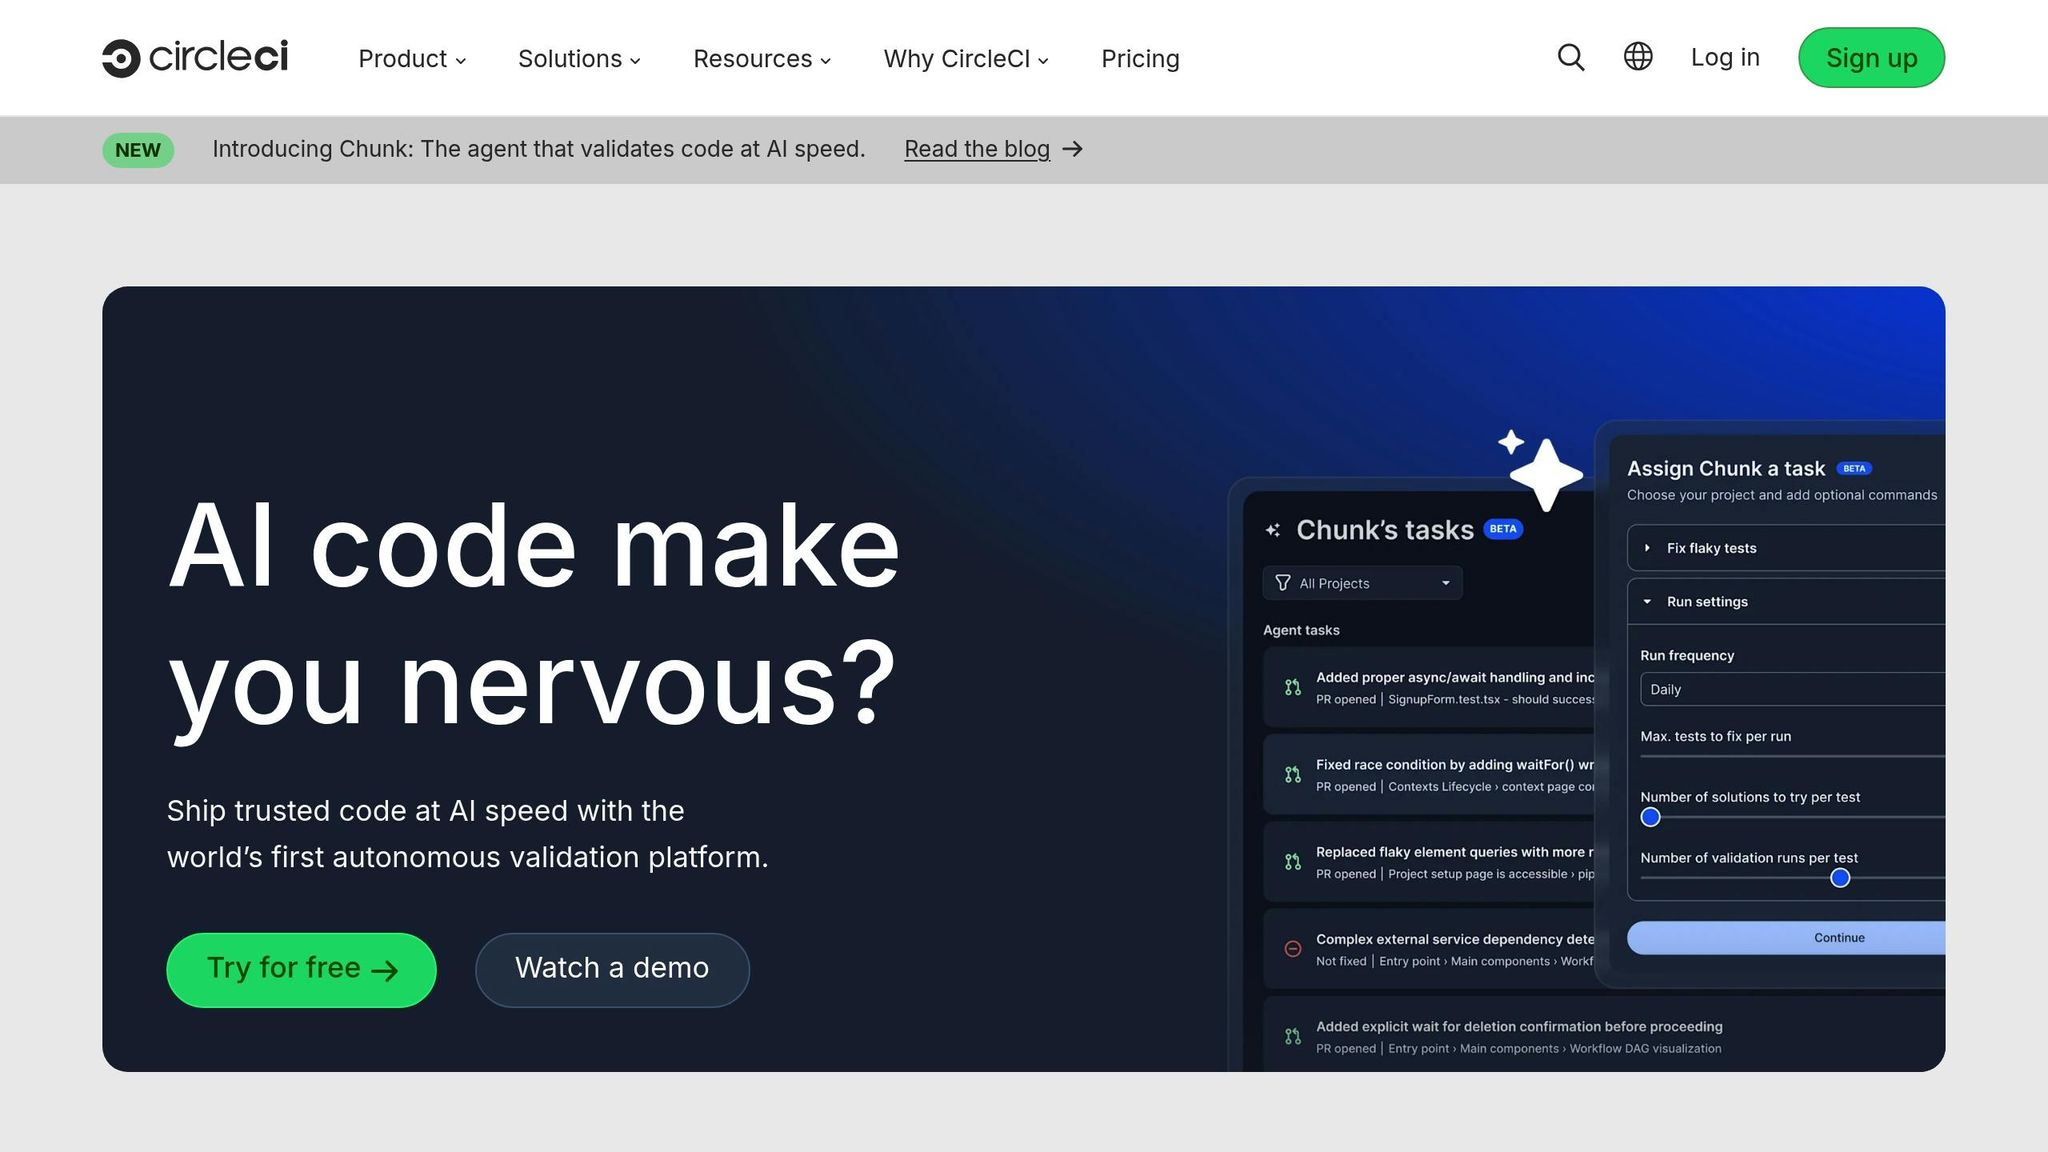This screenshot has width=2048, height=1152.
Task: Click the Try for free button
Action: pyautogui.click(x=300, y=968)
